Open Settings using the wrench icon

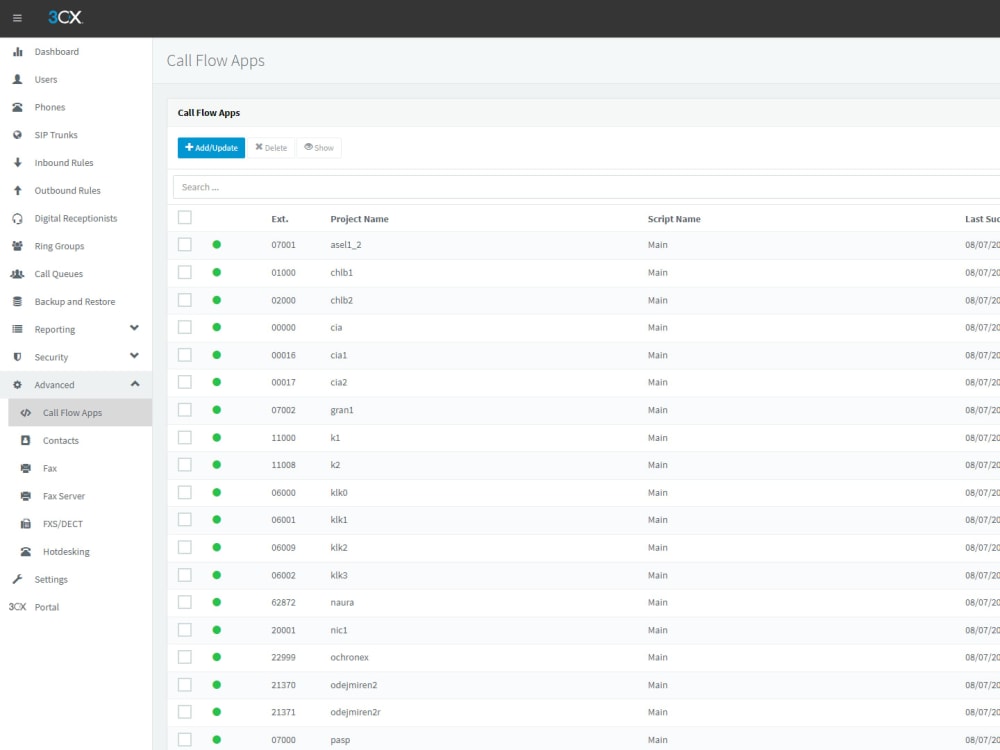click(x=20, y=579)
